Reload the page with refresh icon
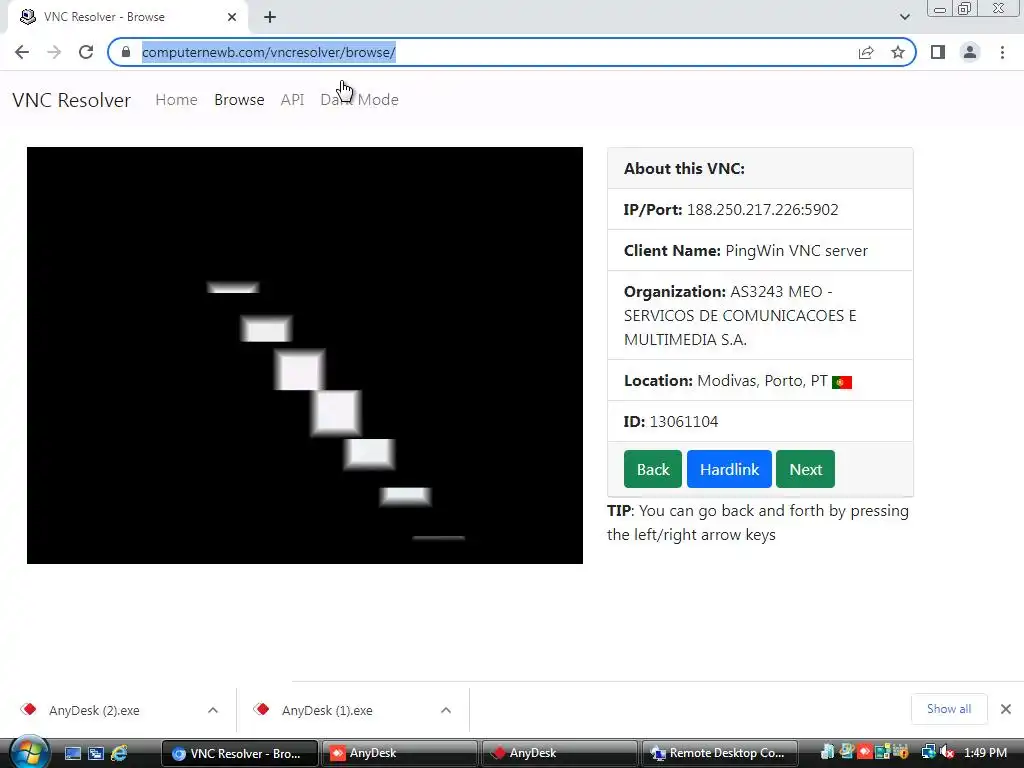 pyautogui.click(x=86, y=52)
